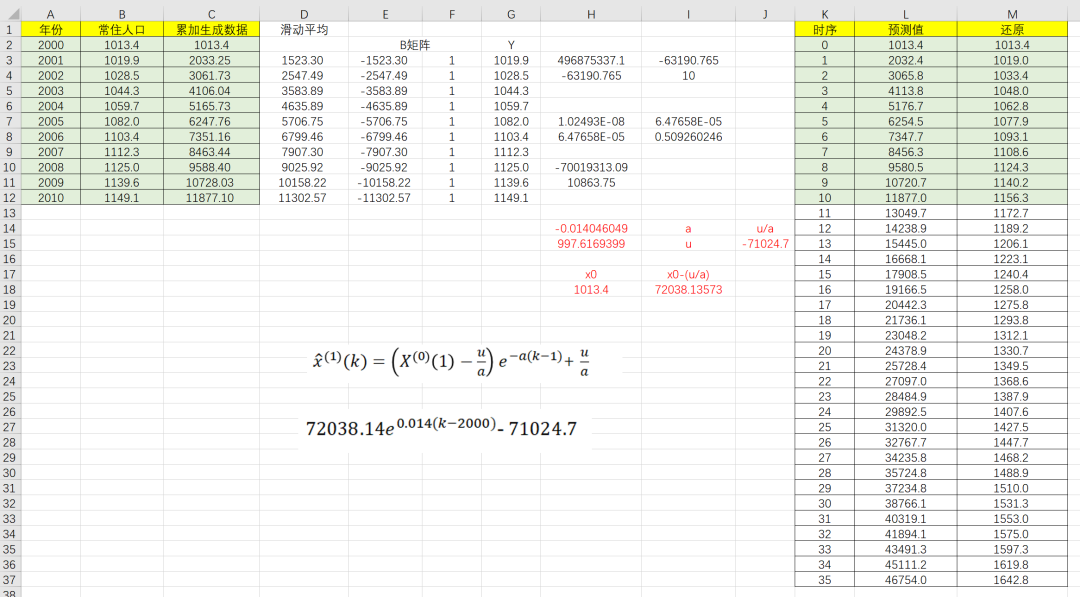Image resolution: width=1080 pixels, height=597 pixels.
Task: Select cell 6.47658E-05 in column I
Action: tap(688, 121)
